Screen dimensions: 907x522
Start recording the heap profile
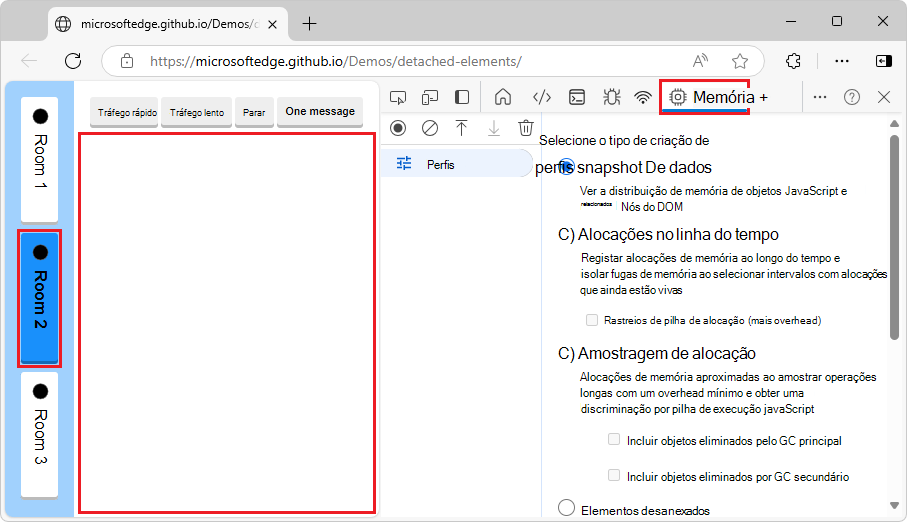coord(398,128)
